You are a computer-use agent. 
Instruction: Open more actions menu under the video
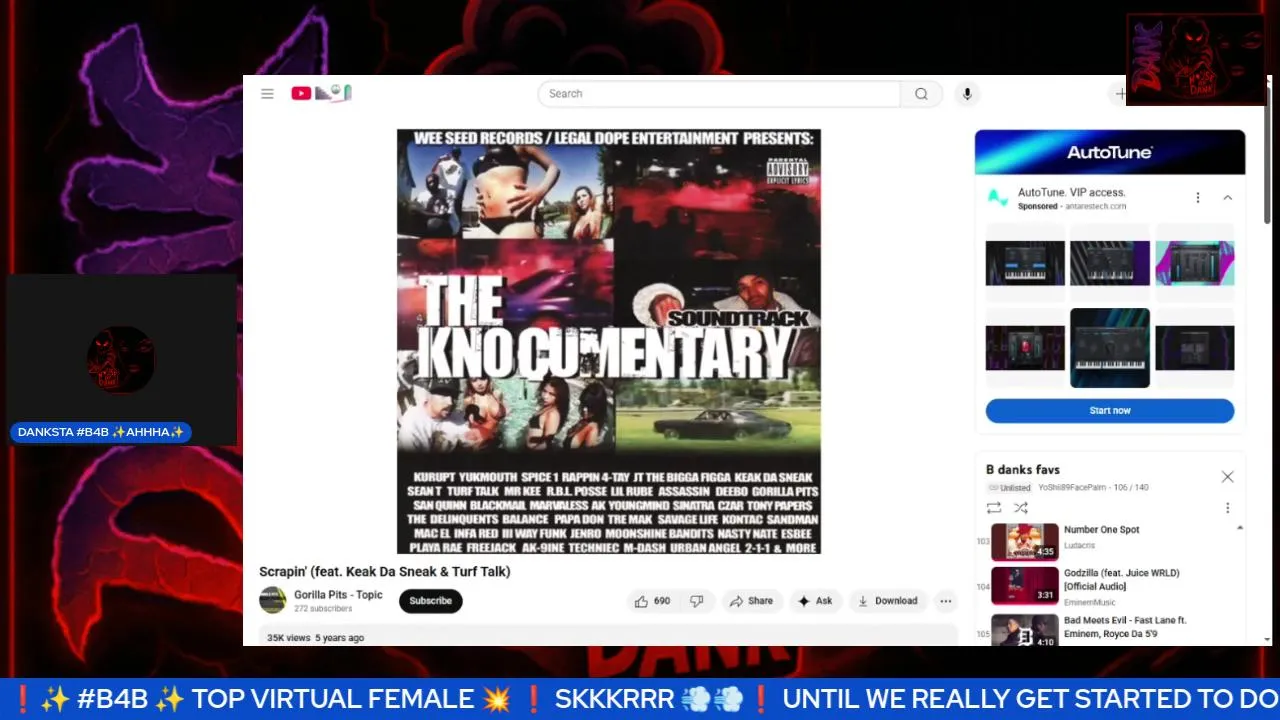coord(945,601)
